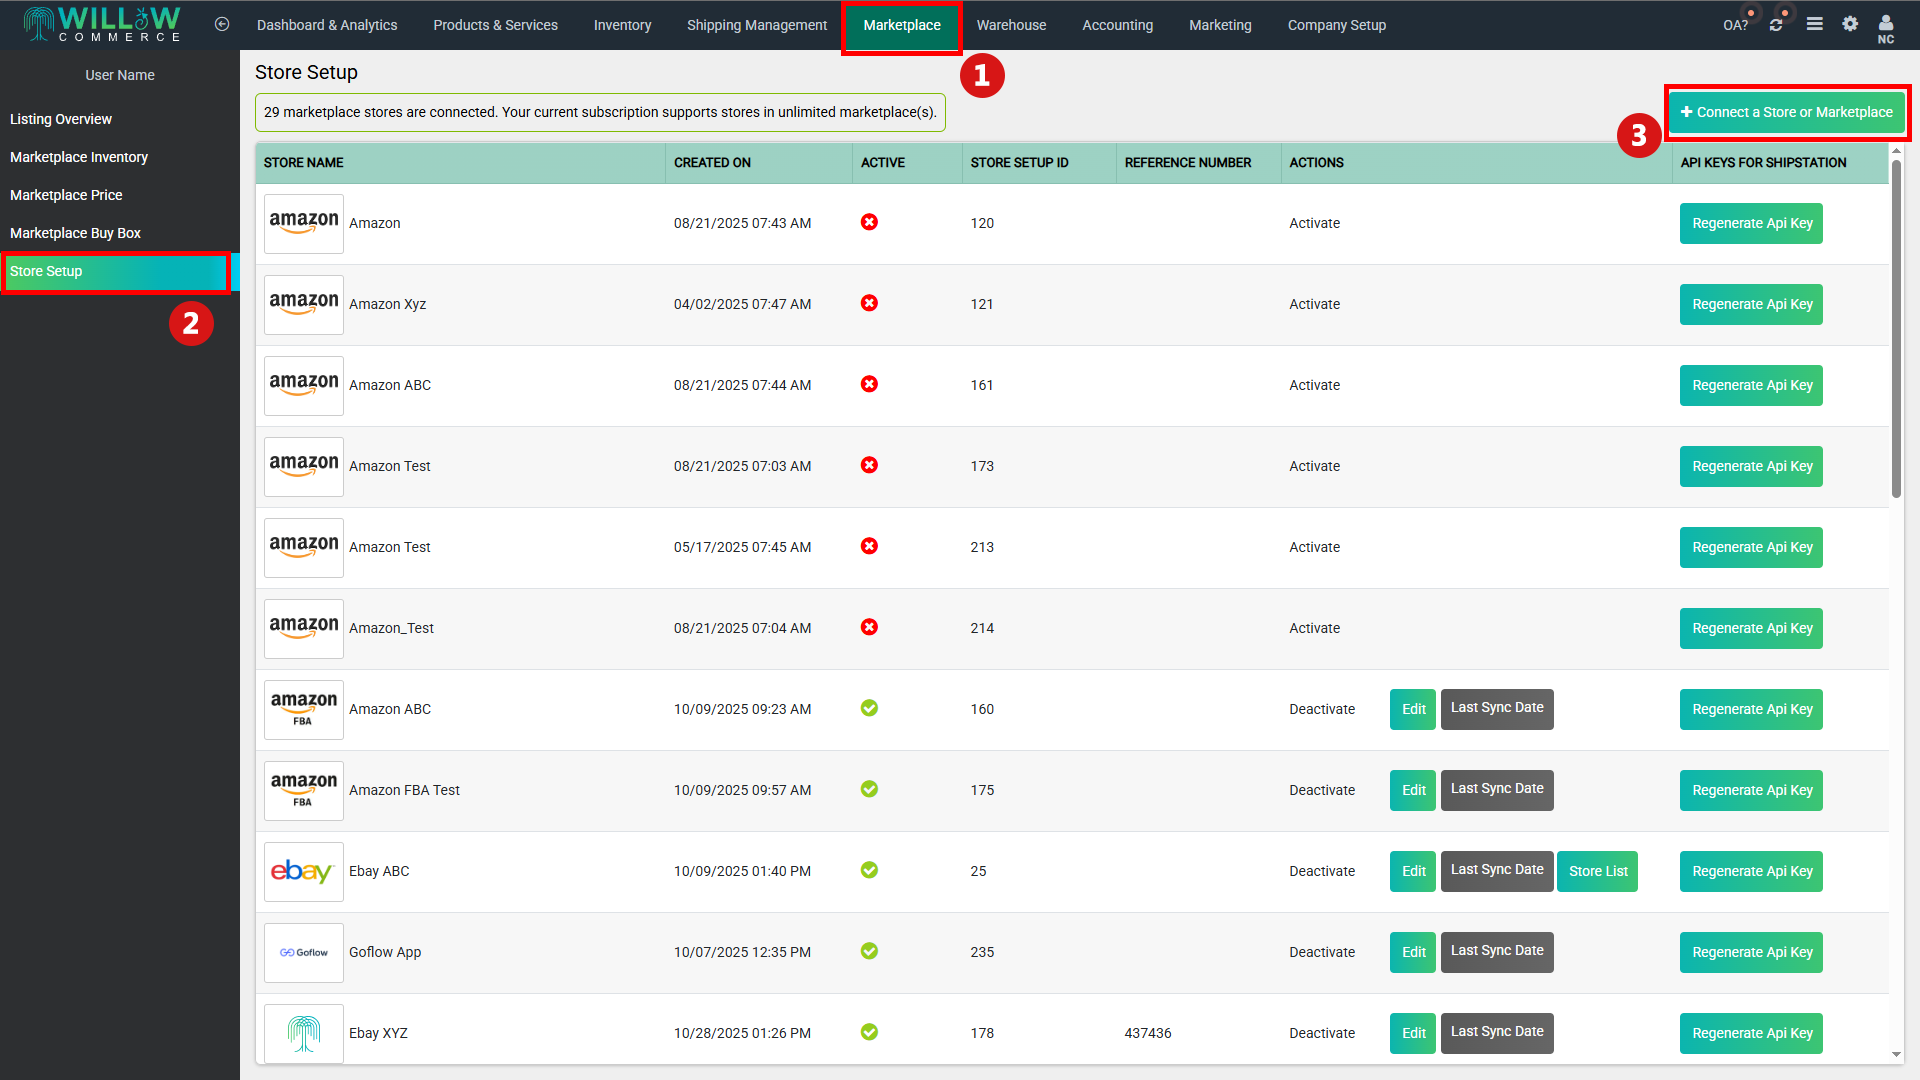Open the Company Setup menu

tap(1336, 25)
